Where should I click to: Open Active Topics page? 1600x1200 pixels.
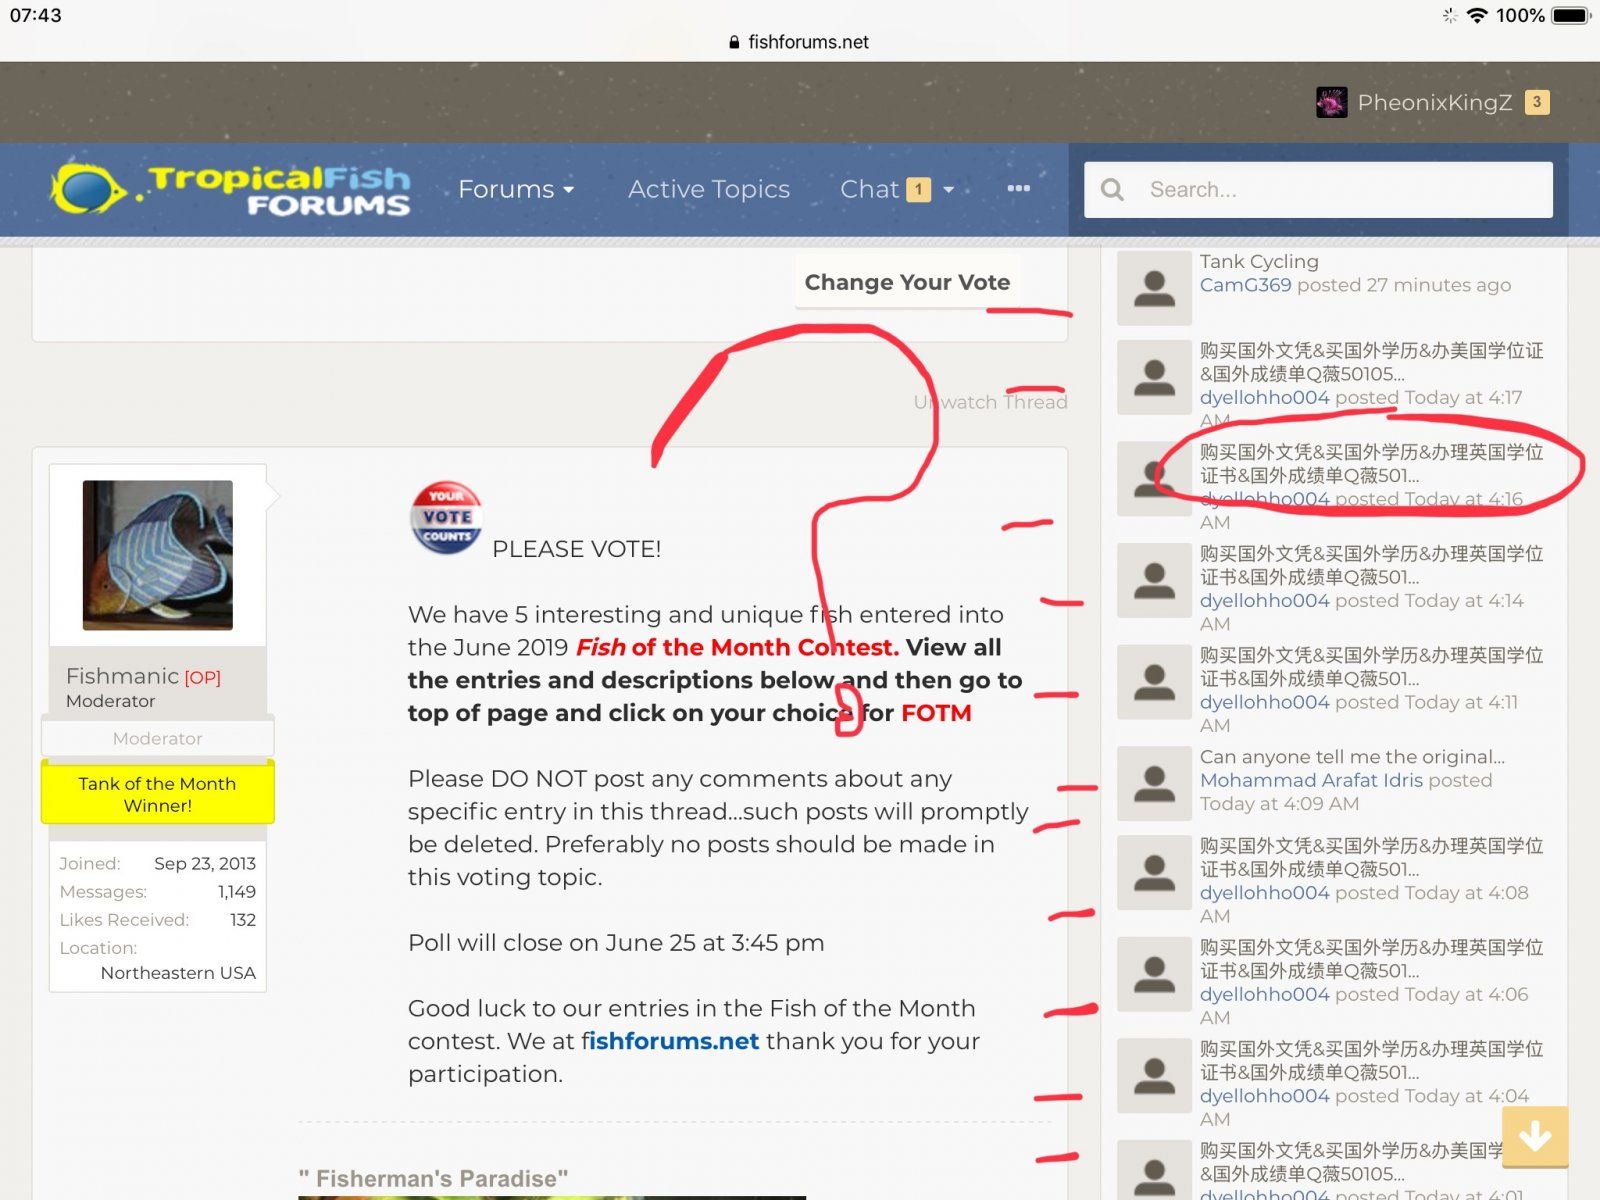[x=708, y=189]
